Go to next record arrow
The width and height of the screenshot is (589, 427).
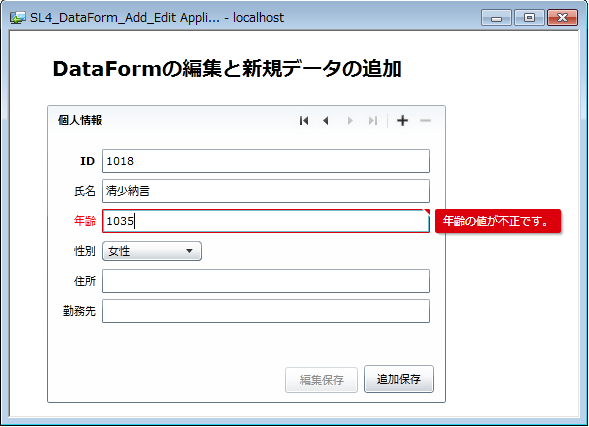tap(350, 121)
